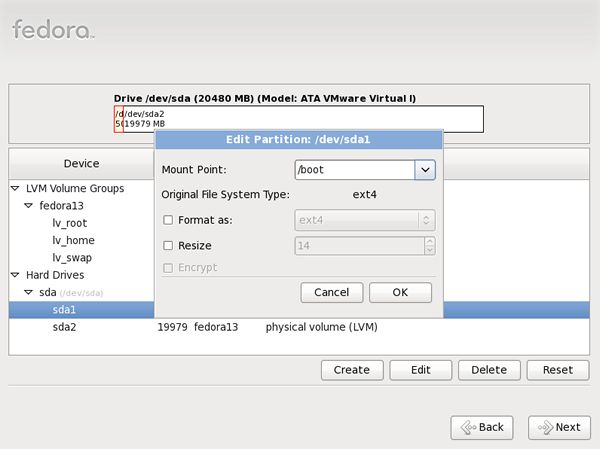The width and height of the screenshot is (600, 449).
Task: Open the Mount Point dropdown arrow
Action: (x=425, y=170)
